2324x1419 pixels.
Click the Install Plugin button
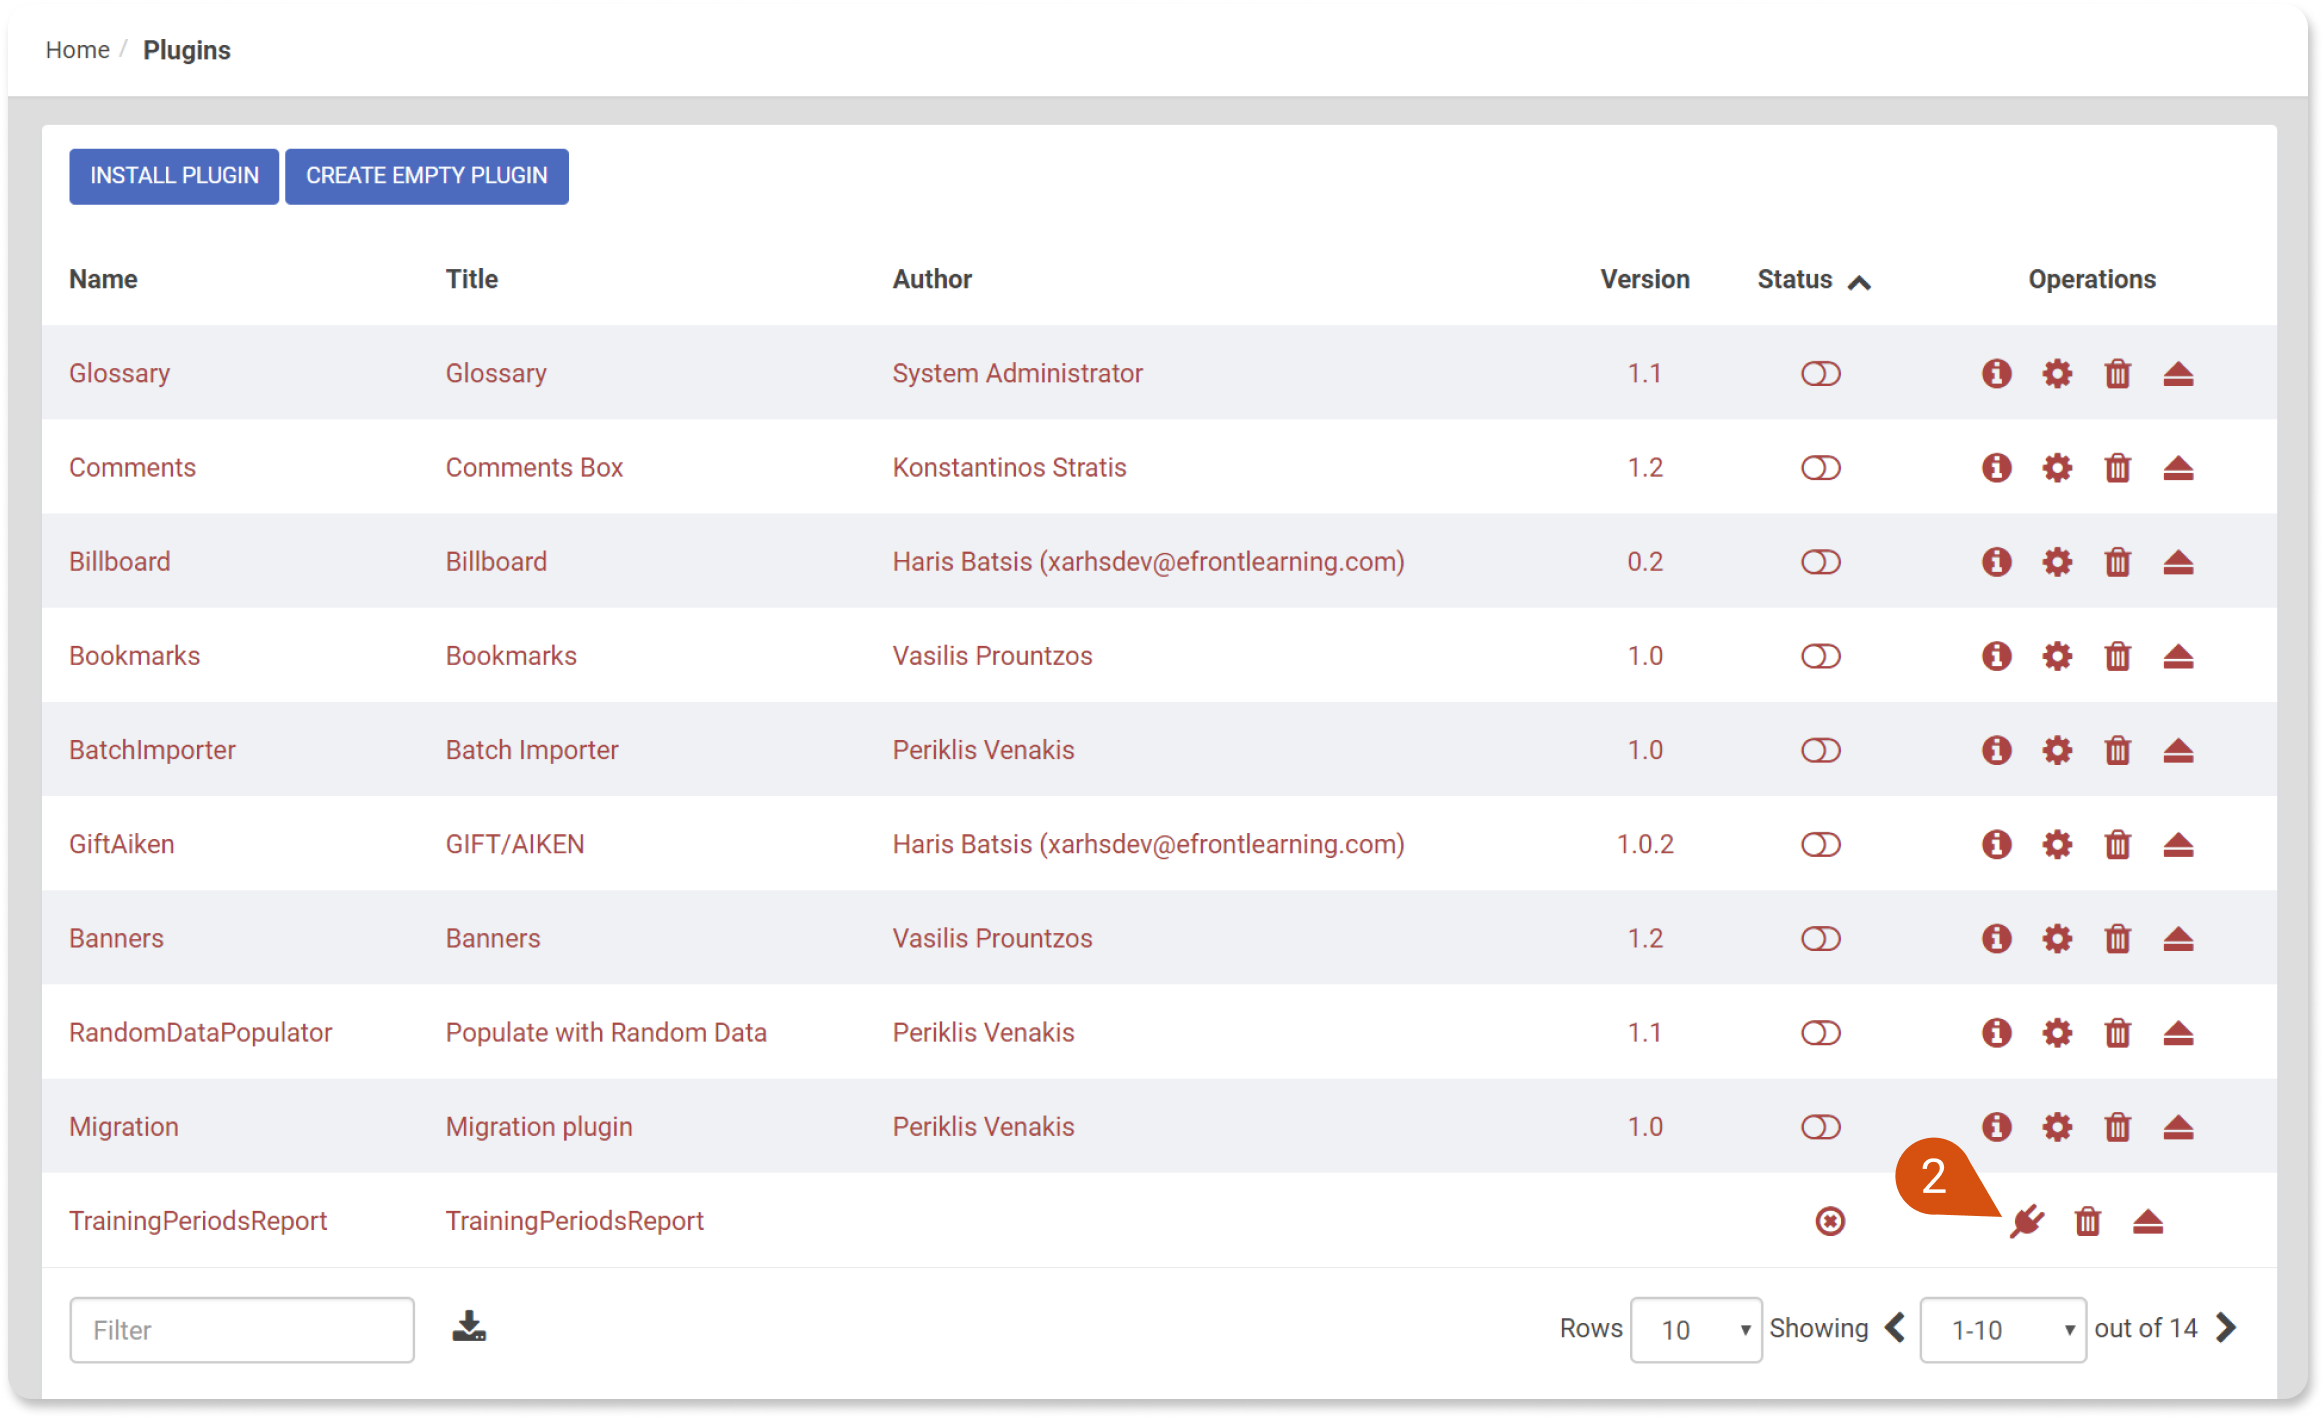click(x=174, y=176)
